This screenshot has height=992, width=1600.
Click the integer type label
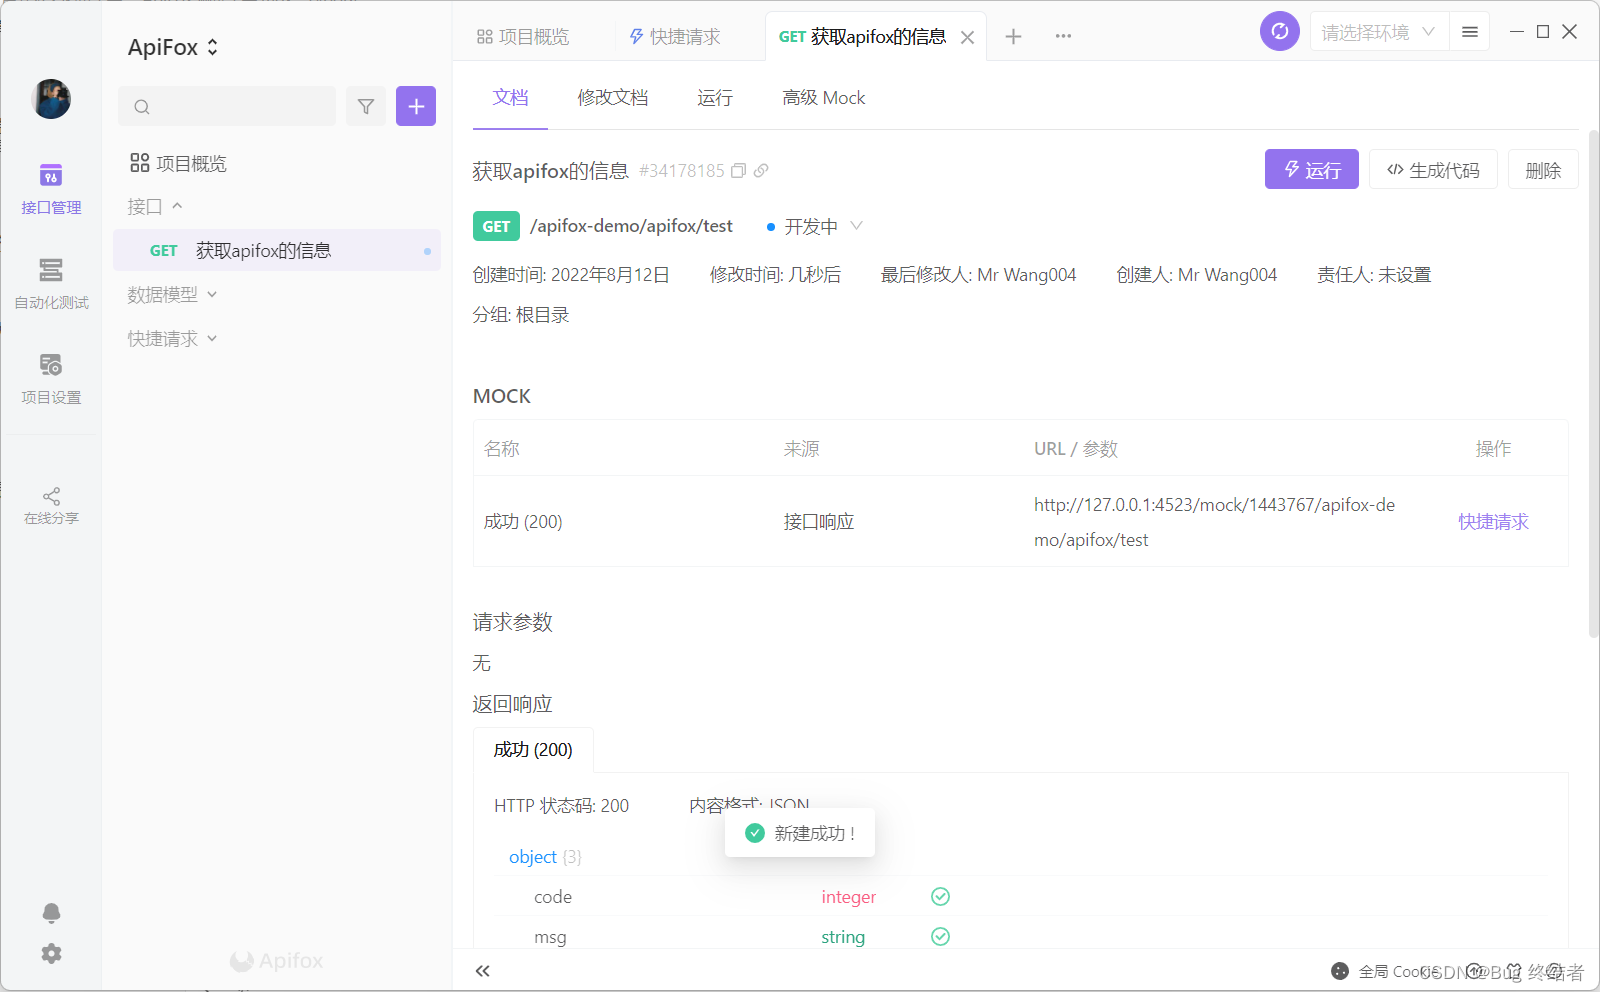tap(849, 897)
